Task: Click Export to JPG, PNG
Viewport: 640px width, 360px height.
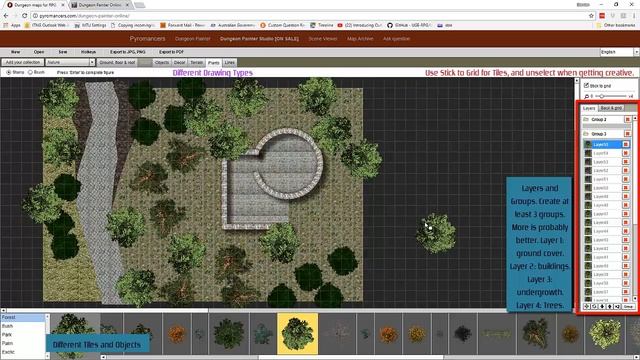Action: tap(127, 52)
